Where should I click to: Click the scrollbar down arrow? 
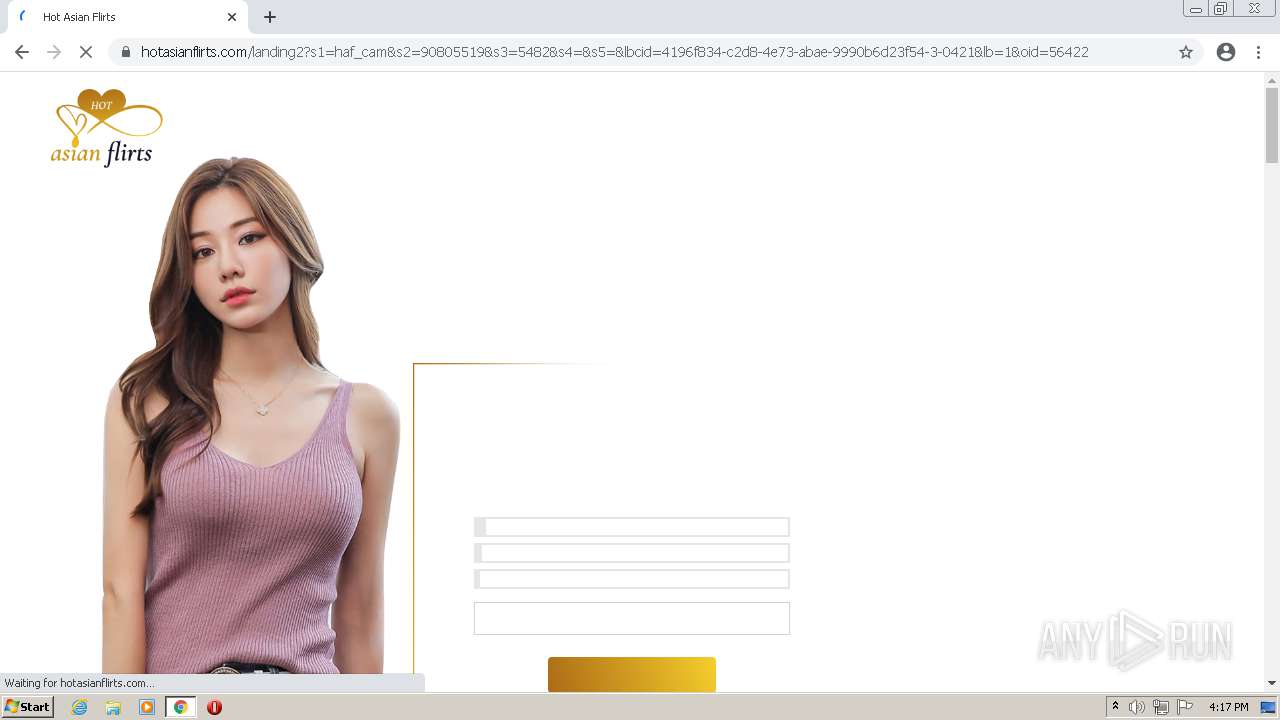coord(1272,683)
